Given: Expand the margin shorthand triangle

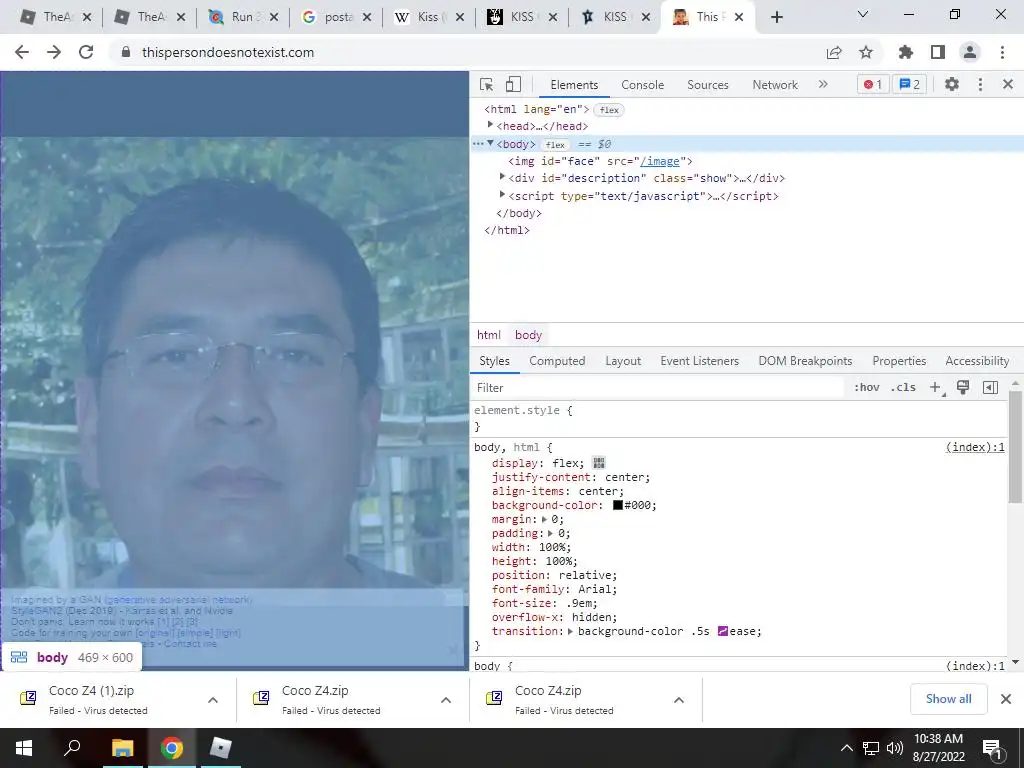Looking at the screenshot, I should (545, 519).
